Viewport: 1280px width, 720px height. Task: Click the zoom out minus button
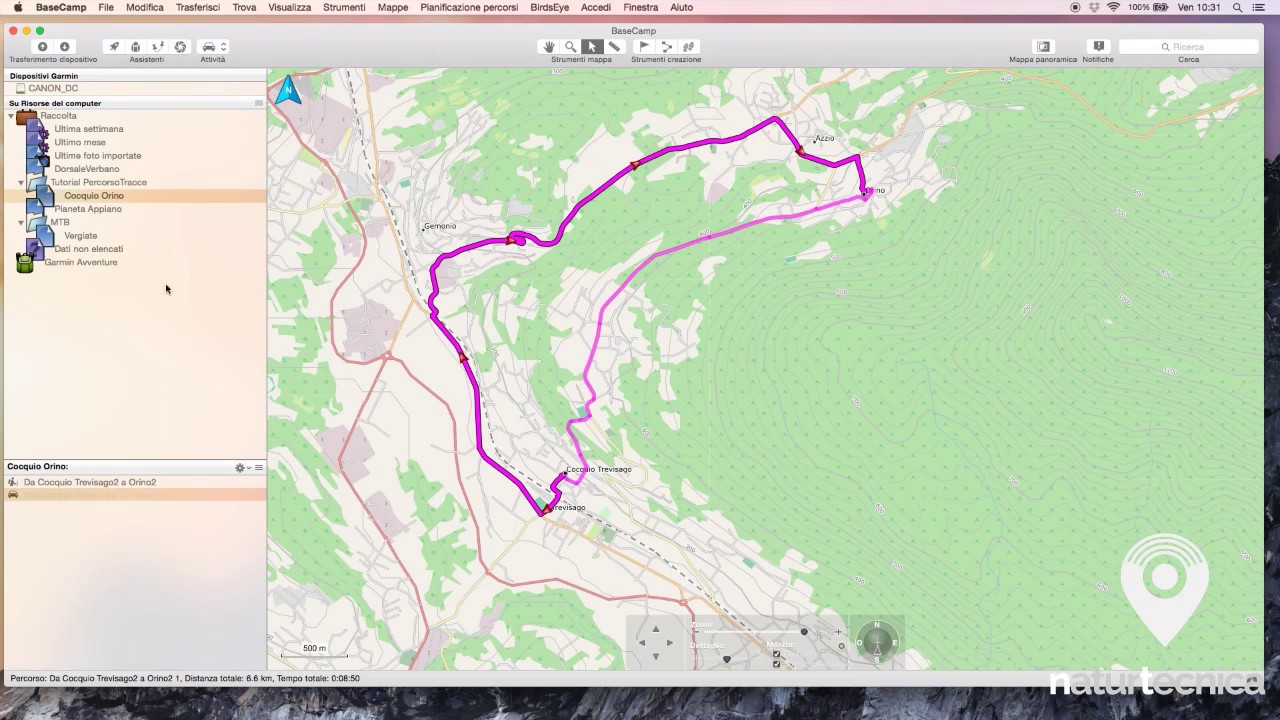pos(697,632)
